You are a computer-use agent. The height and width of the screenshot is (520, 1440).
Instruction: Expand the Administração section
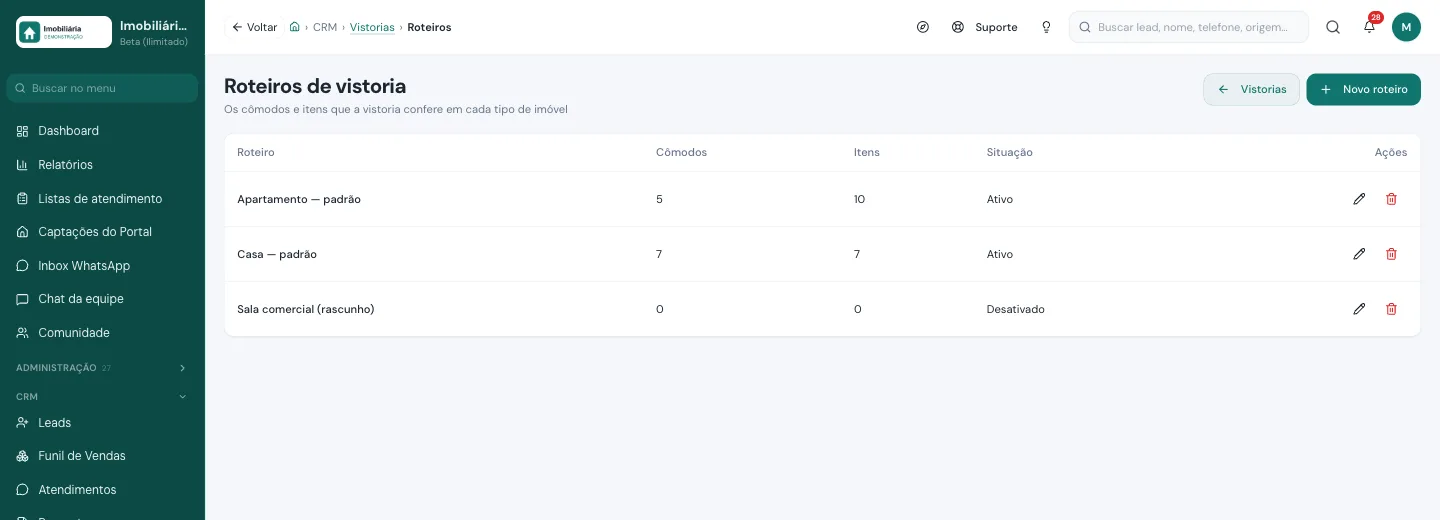point(102,368)
